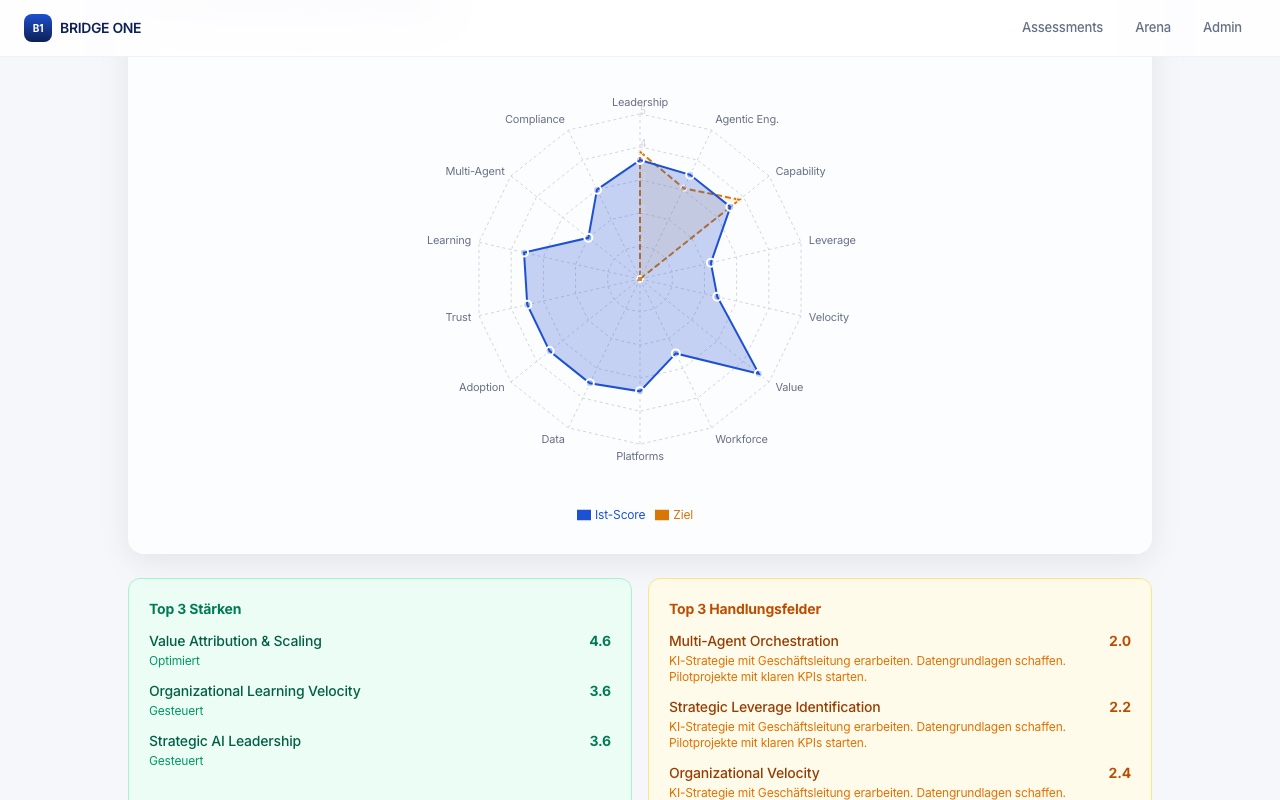The width and height of the screenshot is (1280, 800).
Task: Click the Agentic Eng. axis label
Action: 747,119
